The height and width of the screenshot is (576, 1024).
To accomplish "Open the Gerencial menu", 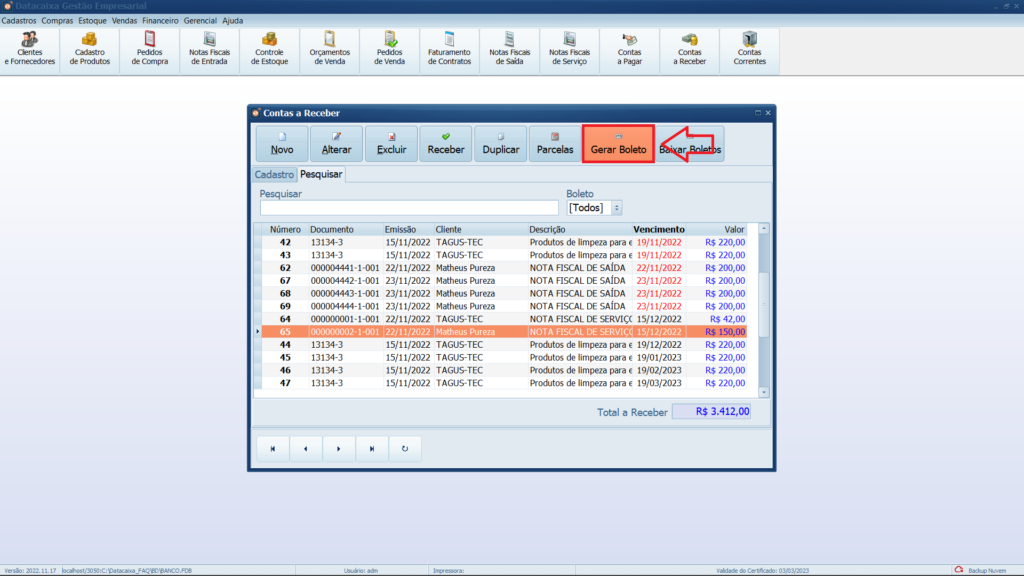I will pyautogui.click(x=200, y=20).
